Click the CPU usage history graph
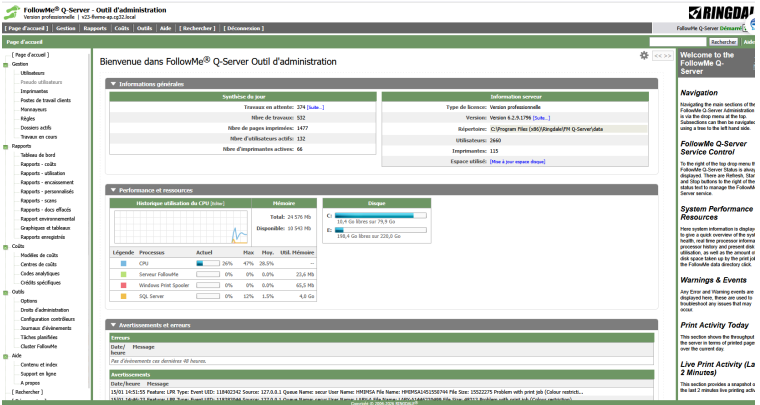This screenshot has width=760, height=405. point(181,226)
